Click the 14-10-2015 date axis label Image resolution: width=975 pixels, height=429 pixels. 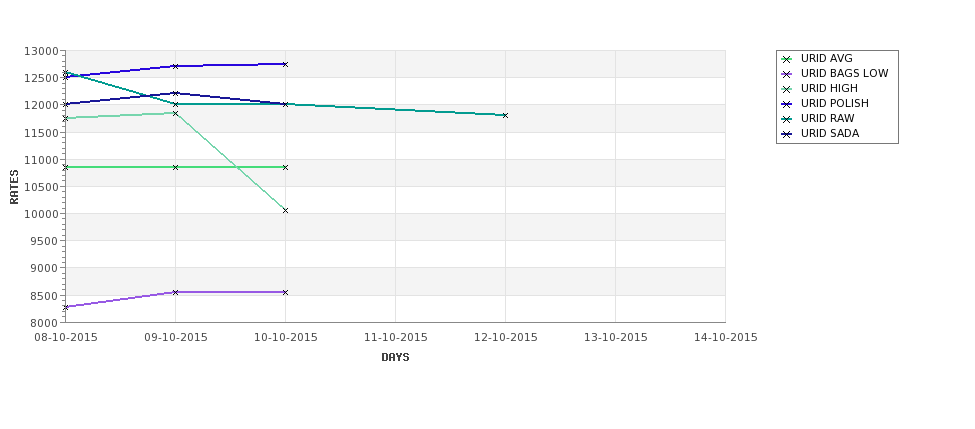[x=726, y=338]
